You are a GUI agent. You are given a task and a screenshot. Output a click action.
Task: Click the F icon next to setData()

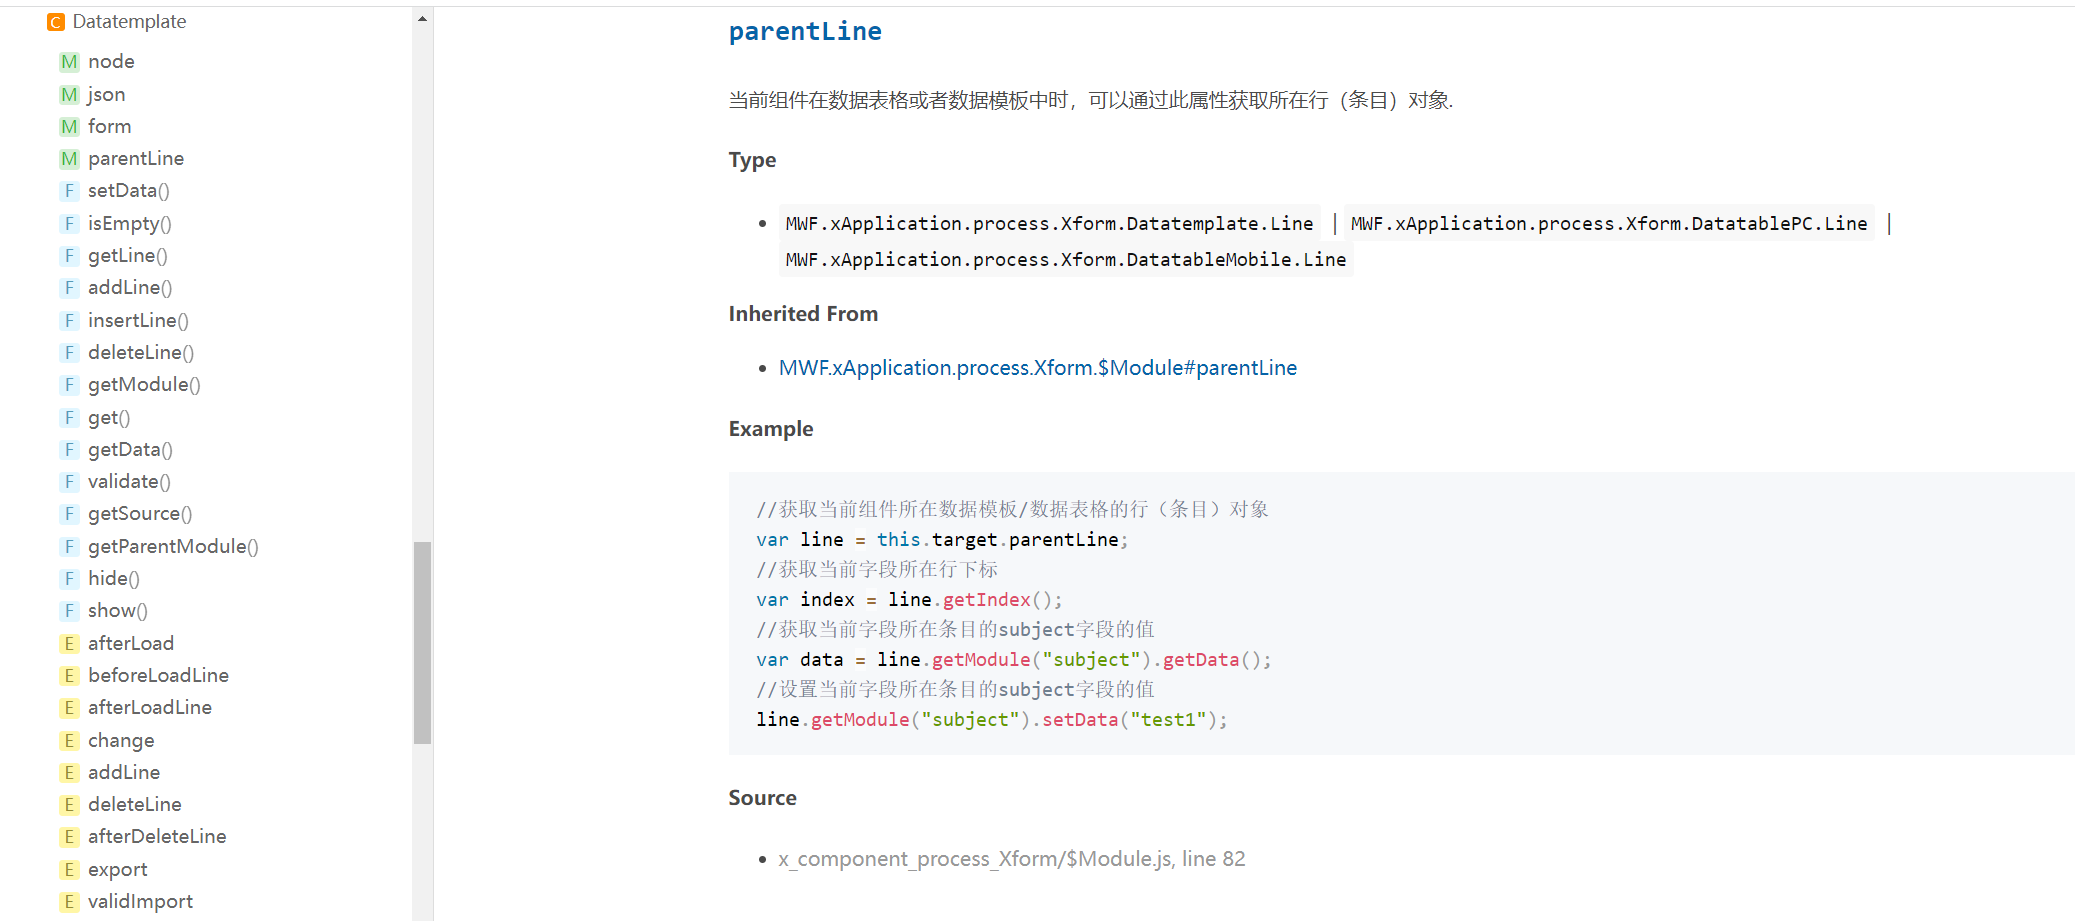pyautogui.click(x=69, y=191)
